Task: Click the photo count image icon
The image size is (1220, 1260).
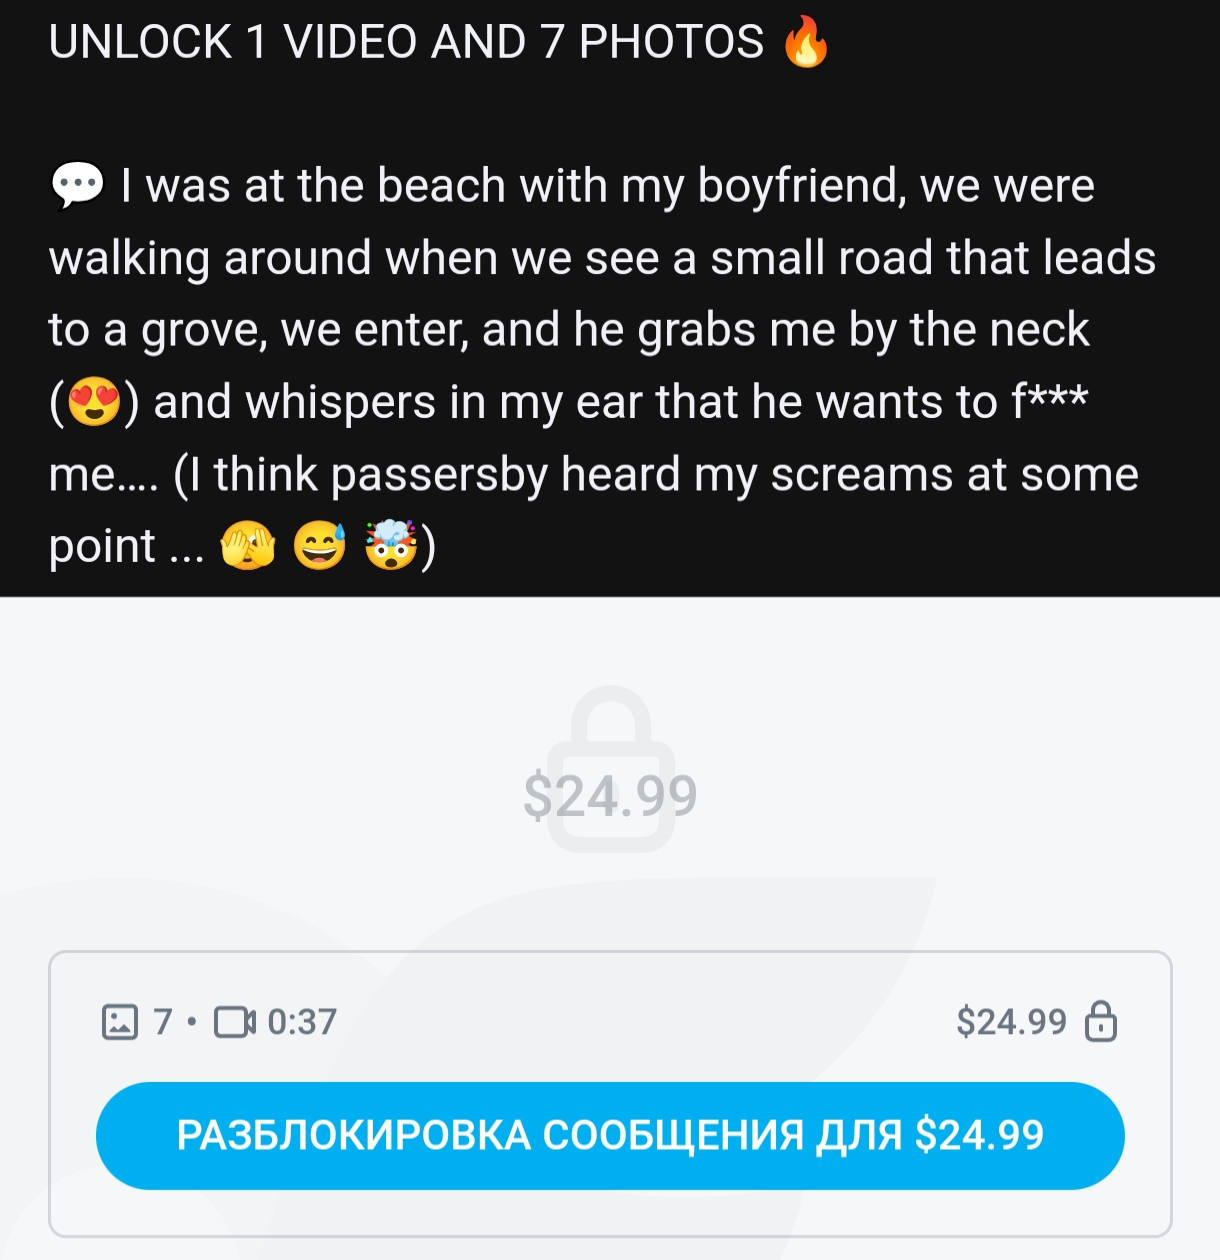Action: click(120, 1022)
